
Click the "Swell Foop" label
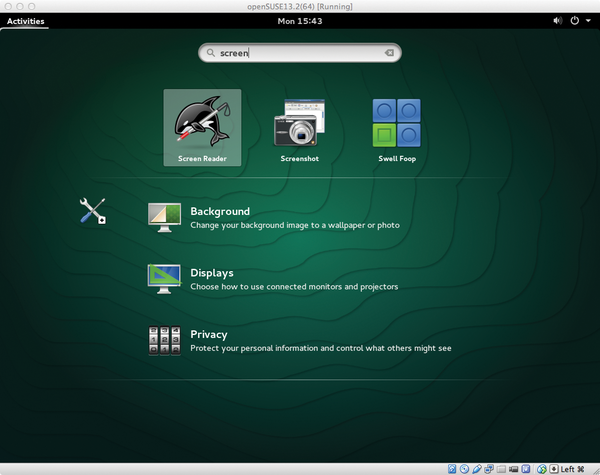click(x=397, y=158)
